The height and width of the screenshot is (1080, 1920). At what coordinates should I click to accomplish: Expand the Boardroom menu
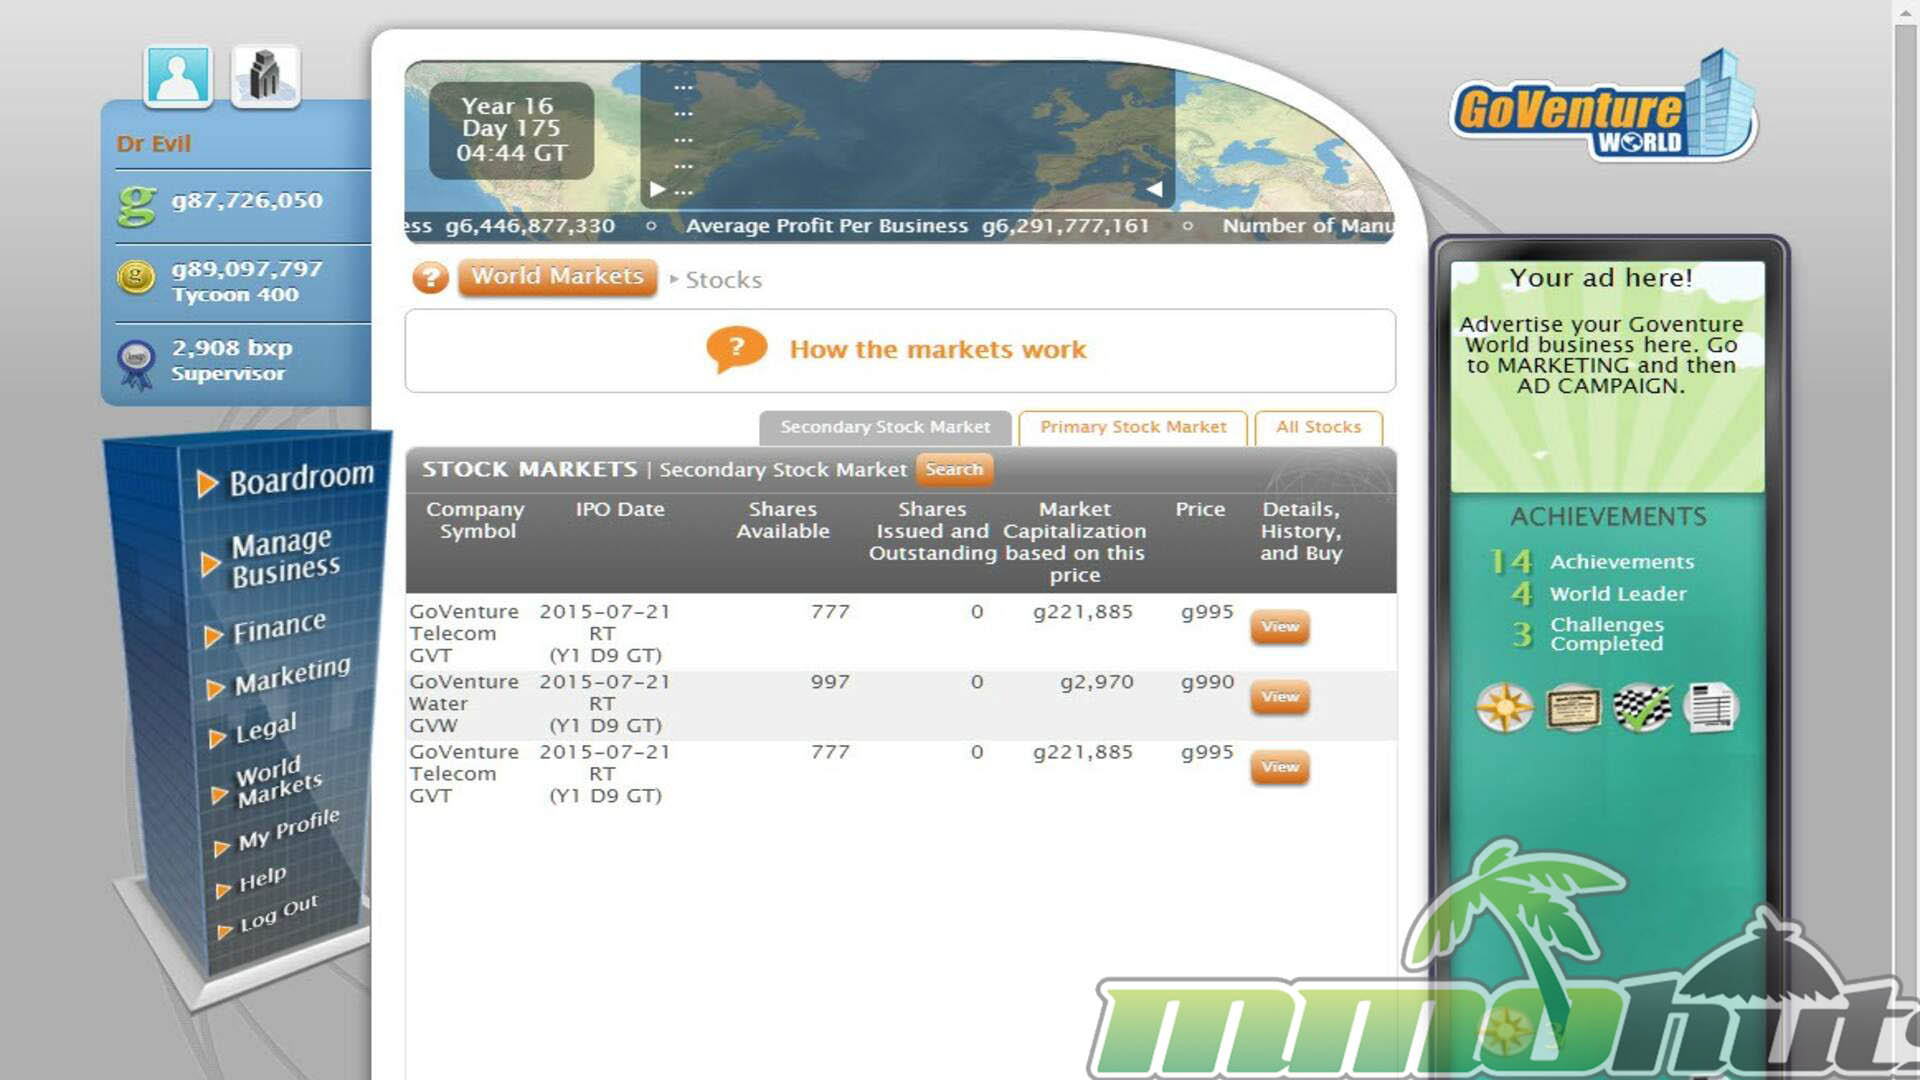[300, 479]
